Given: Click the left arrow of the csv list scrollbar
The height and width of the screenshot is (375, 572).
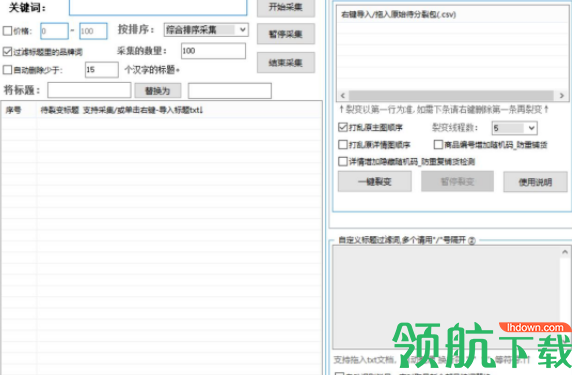Looking at the screenshot, I should pos(343,96).
